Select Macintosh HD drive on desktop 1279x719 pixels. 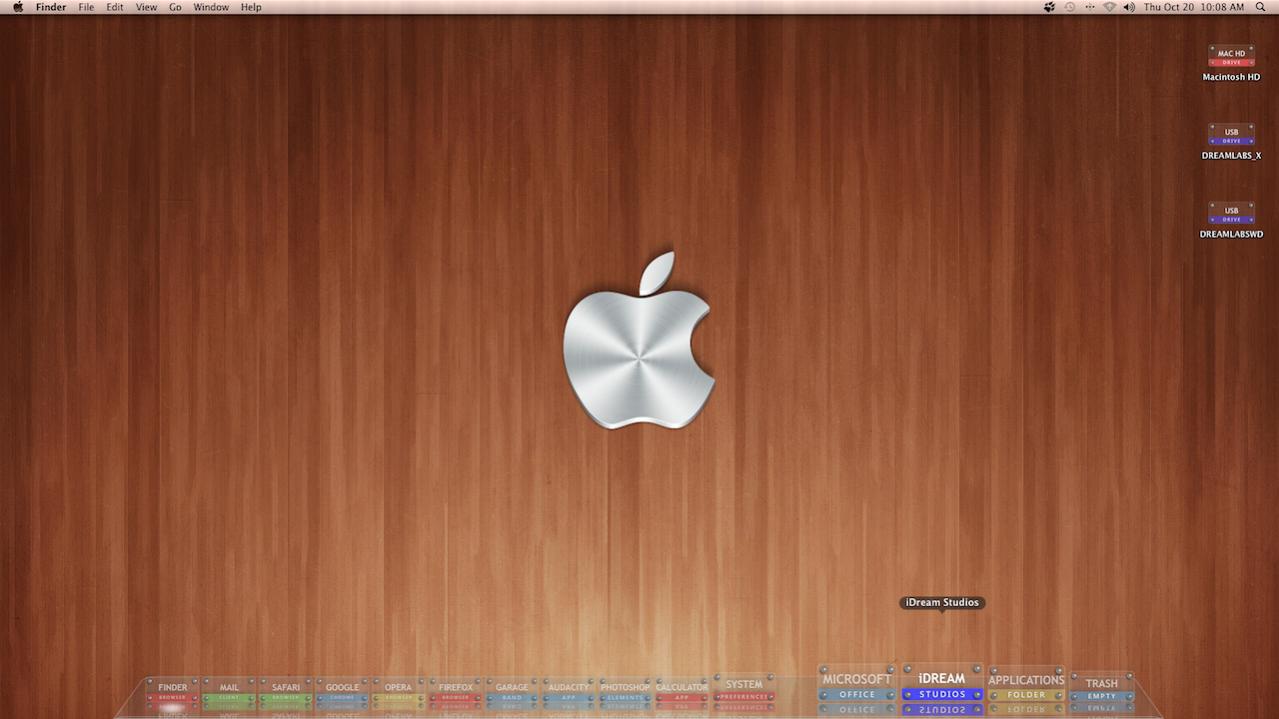(x=1231, y=63)
